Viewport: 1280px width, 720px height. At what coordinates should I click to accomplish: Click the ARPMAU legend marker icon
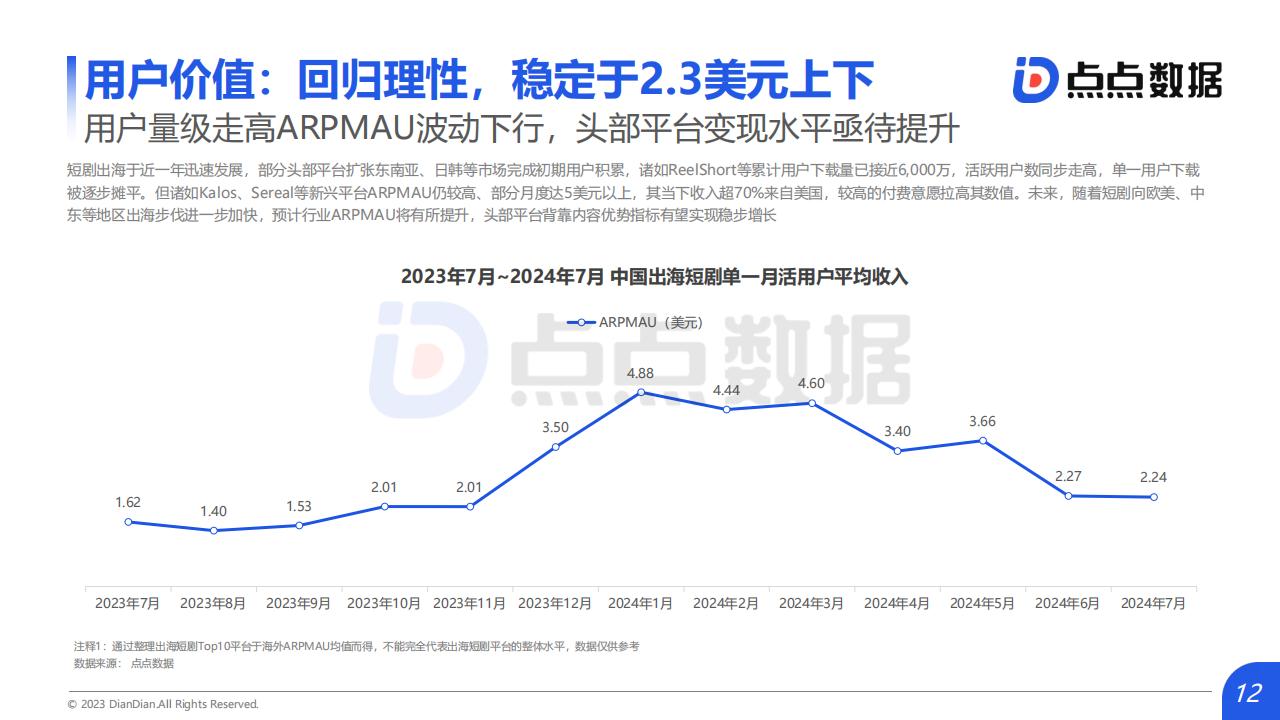tap(581, 322)
